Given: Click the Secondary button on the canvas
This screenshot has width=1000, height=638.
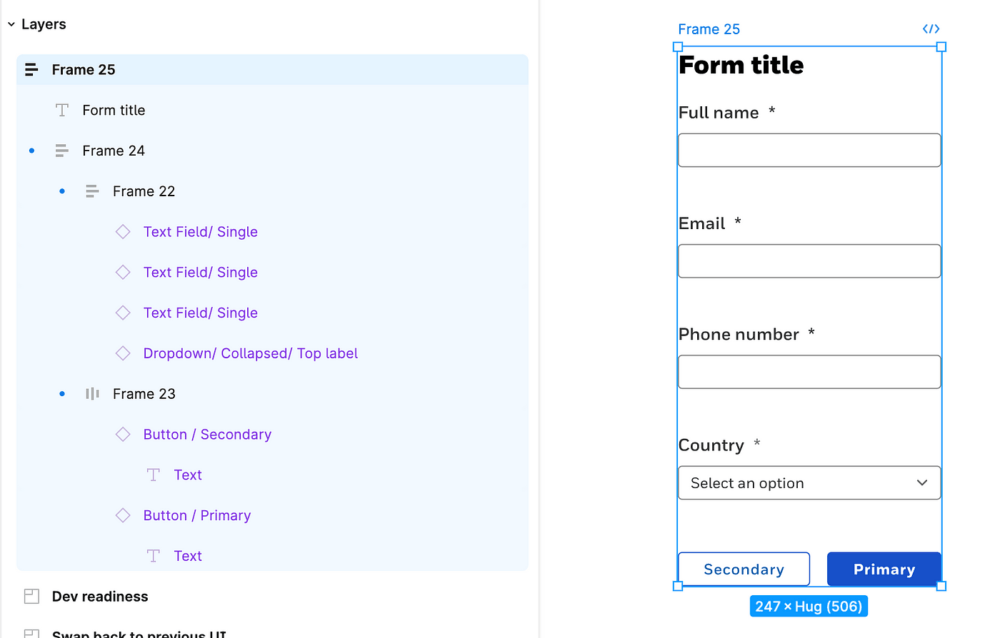Looking at the screenshot, I should tap(744, 569).
